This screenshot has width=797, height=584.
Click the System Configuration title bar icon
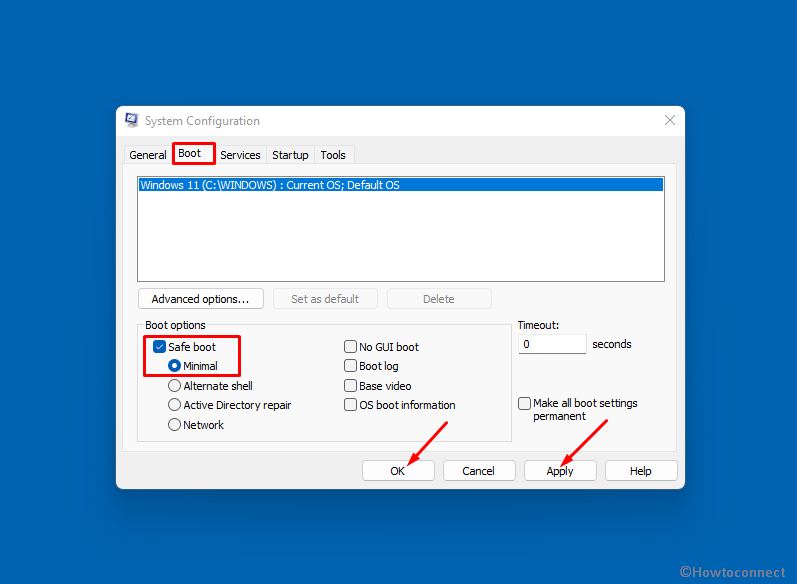[x=132, y=120]
